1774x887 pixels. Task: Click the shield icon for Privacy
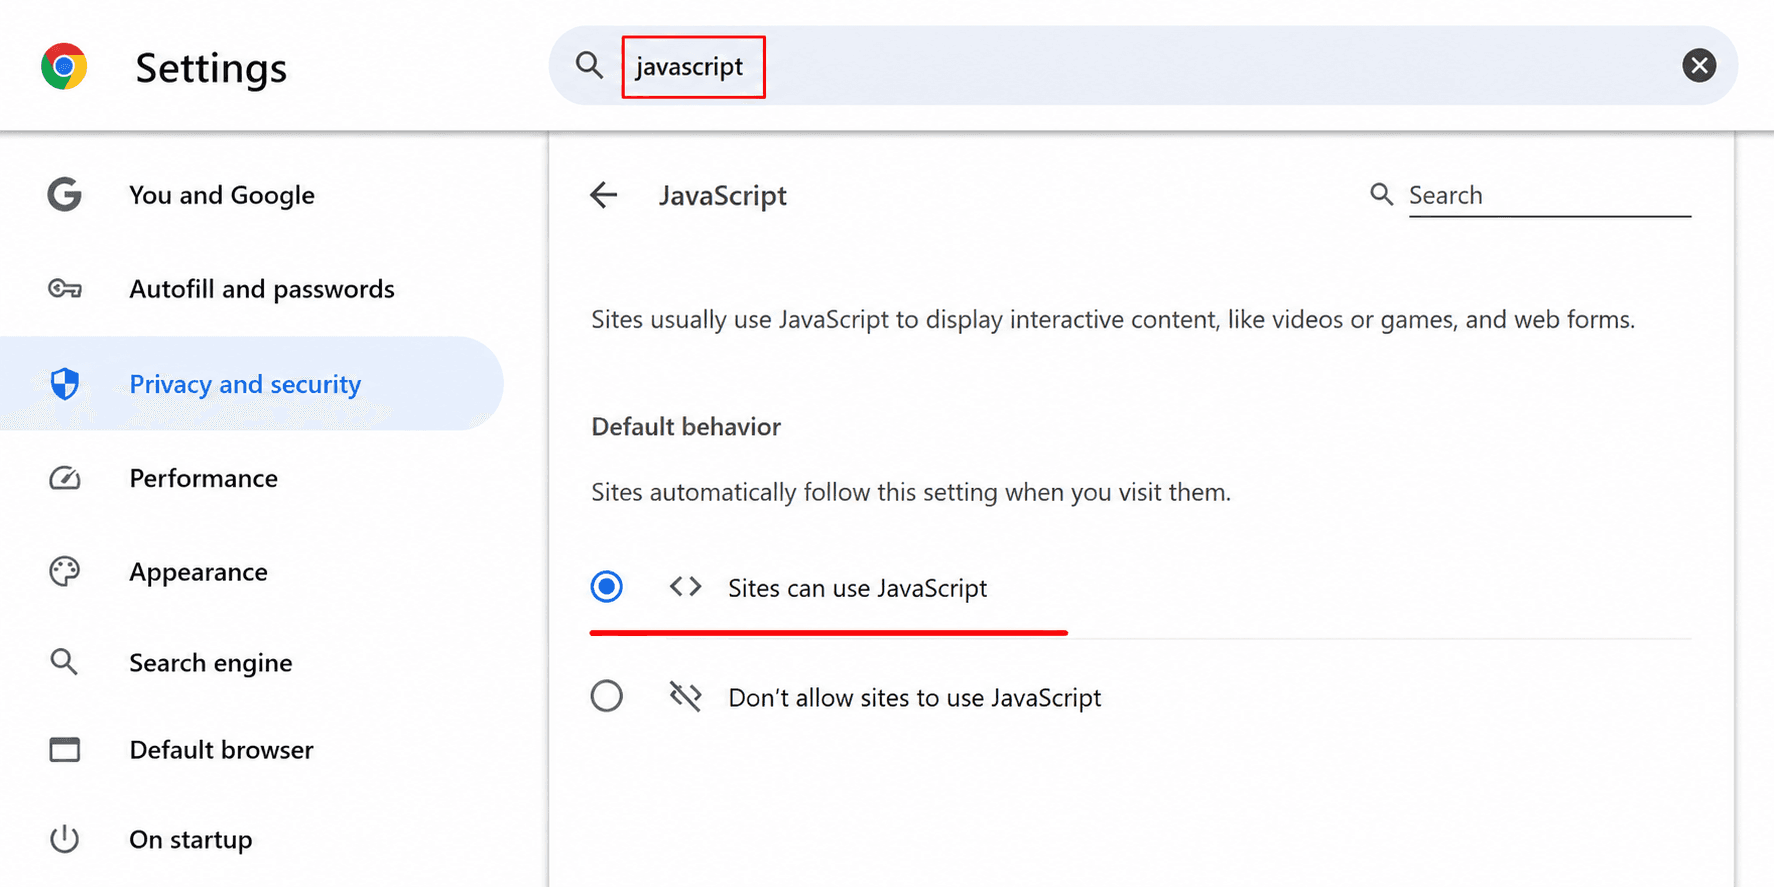[x=65, y=384]
